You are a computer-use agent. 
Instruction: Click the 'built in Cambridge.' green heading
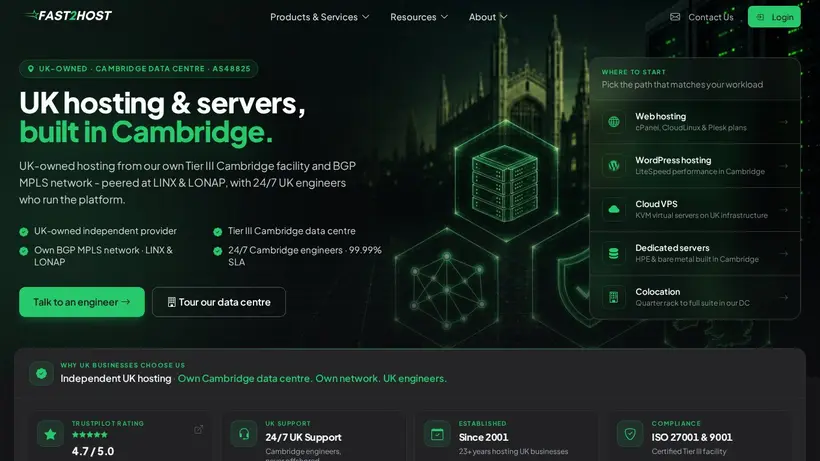146,132
